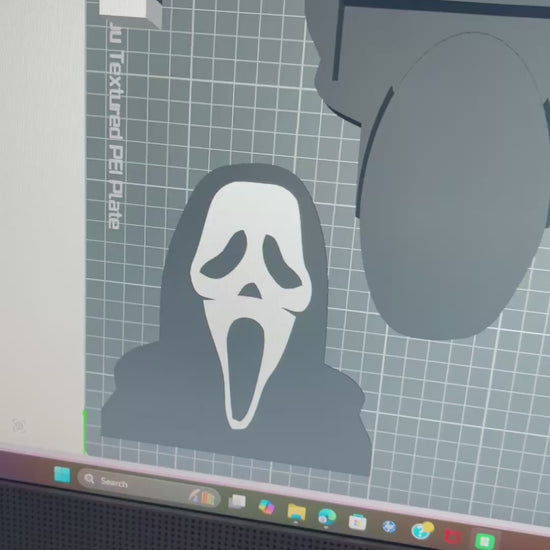Open Microsoft Store from the taskbar

coord(357,522)
